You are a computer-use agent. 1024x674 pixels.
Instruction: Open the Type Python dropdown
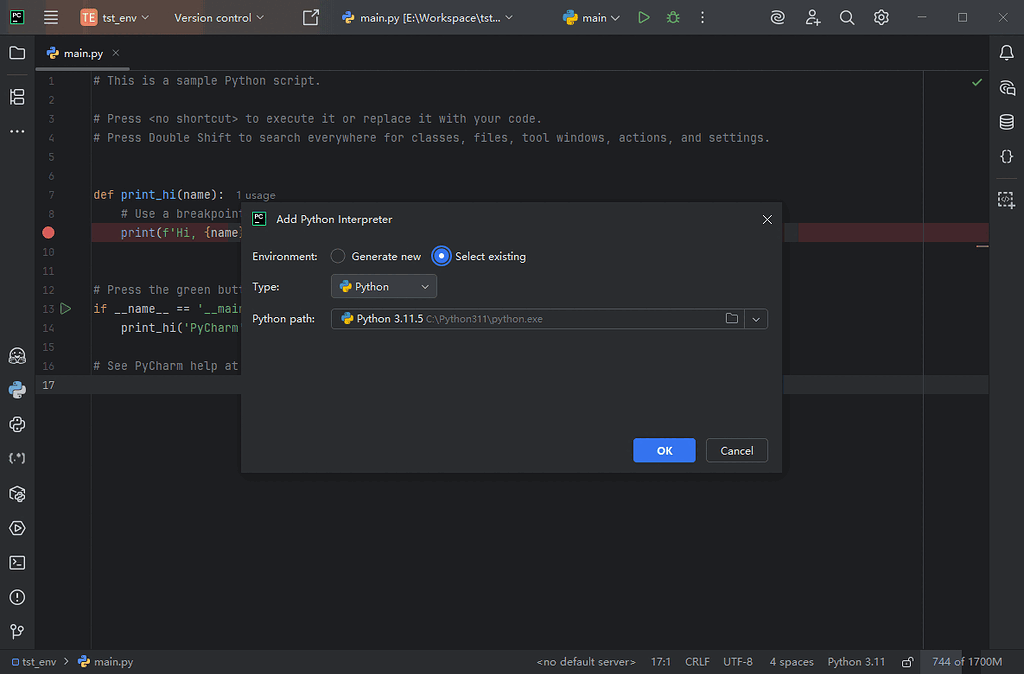click(384, 287)
